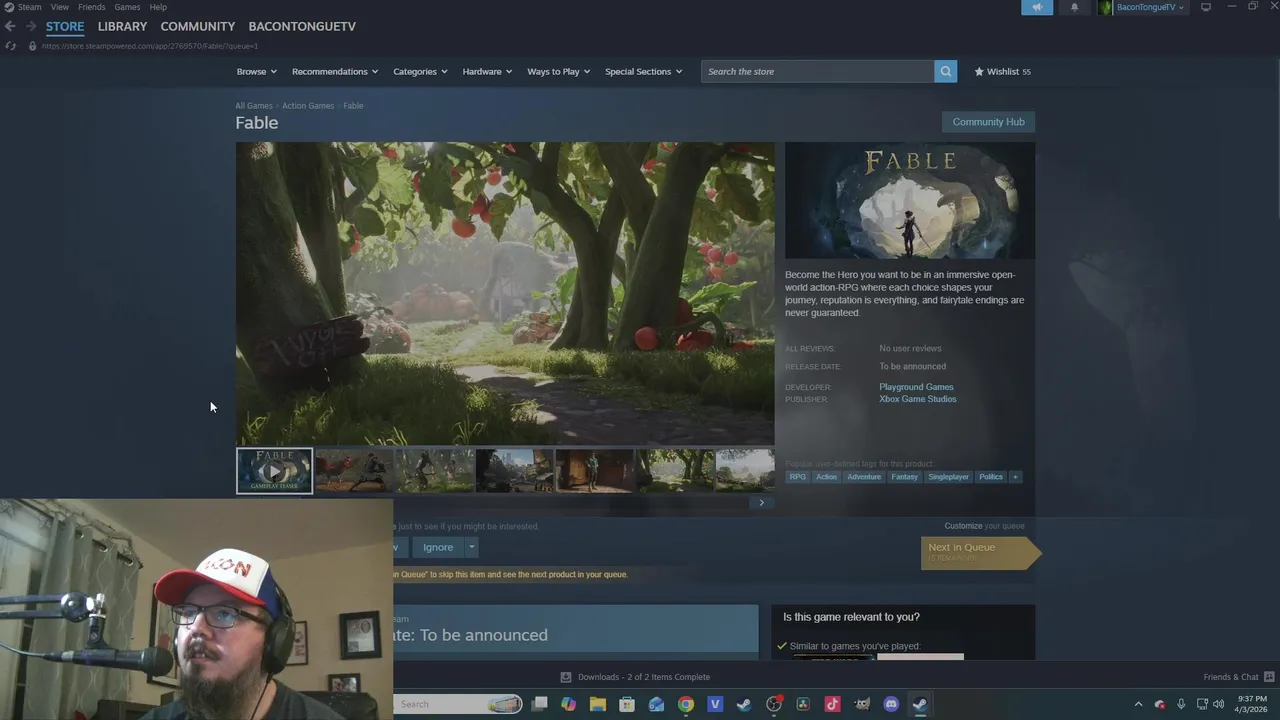Add a tag with the plus button
1280x720 pixels.
click(x=1015, y=477)
